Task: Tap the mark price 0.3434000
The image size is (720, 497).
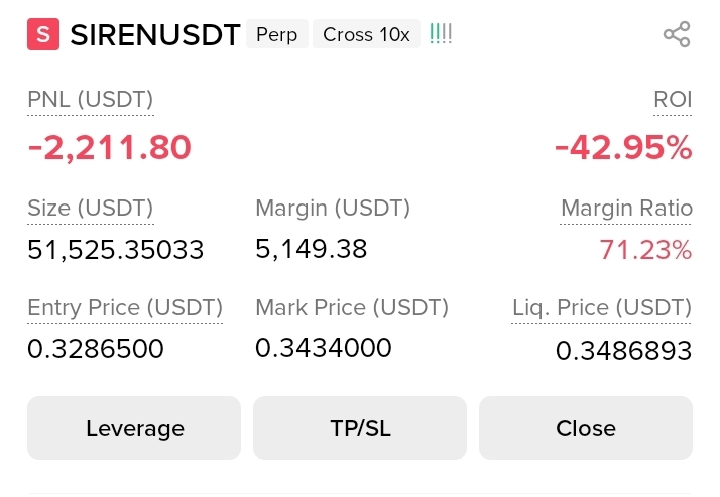Action: [x=323, y=348]
